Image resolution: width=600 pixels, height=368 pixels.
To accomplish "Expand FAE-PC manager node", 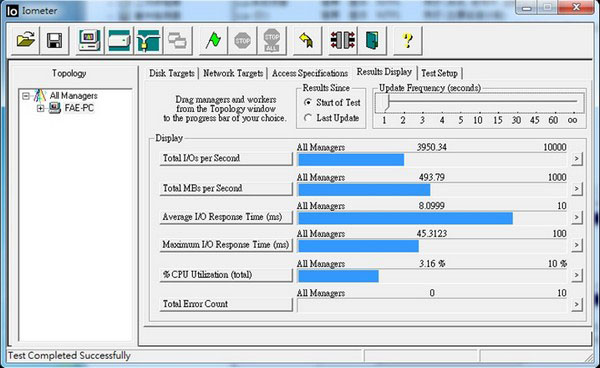I will tap(40, 108).
